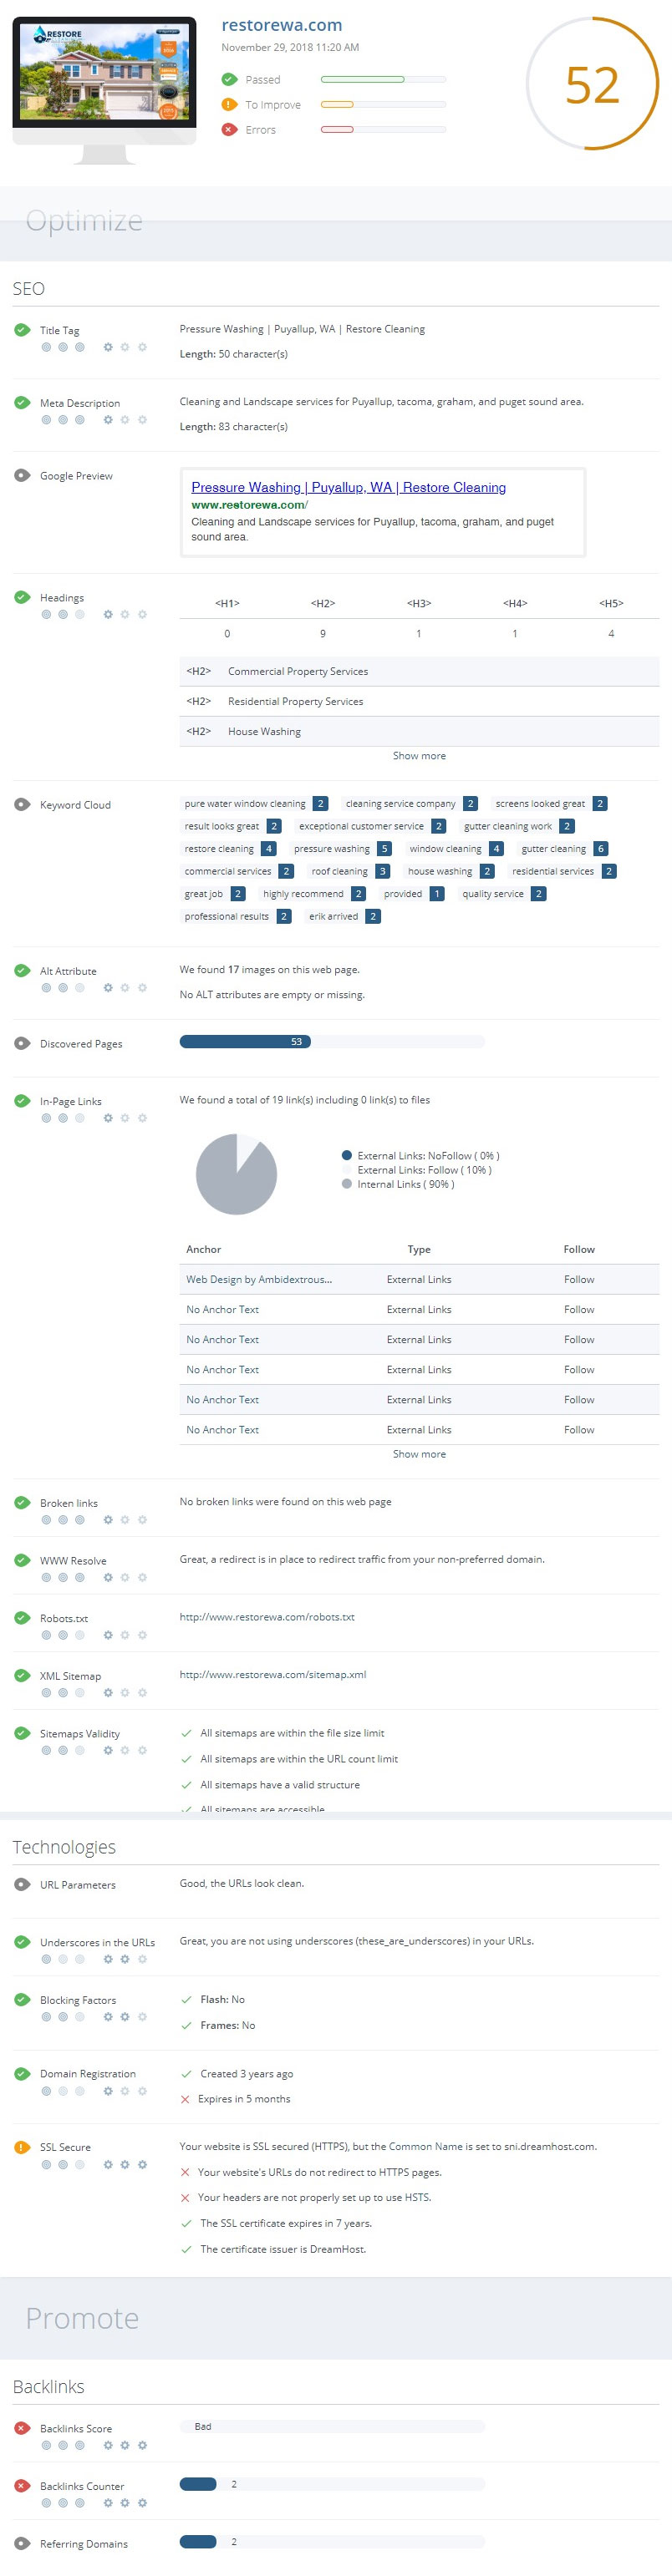Click the In-Page Links status check icon
Screen dimensions: 672x2576
pos(22,1101)
